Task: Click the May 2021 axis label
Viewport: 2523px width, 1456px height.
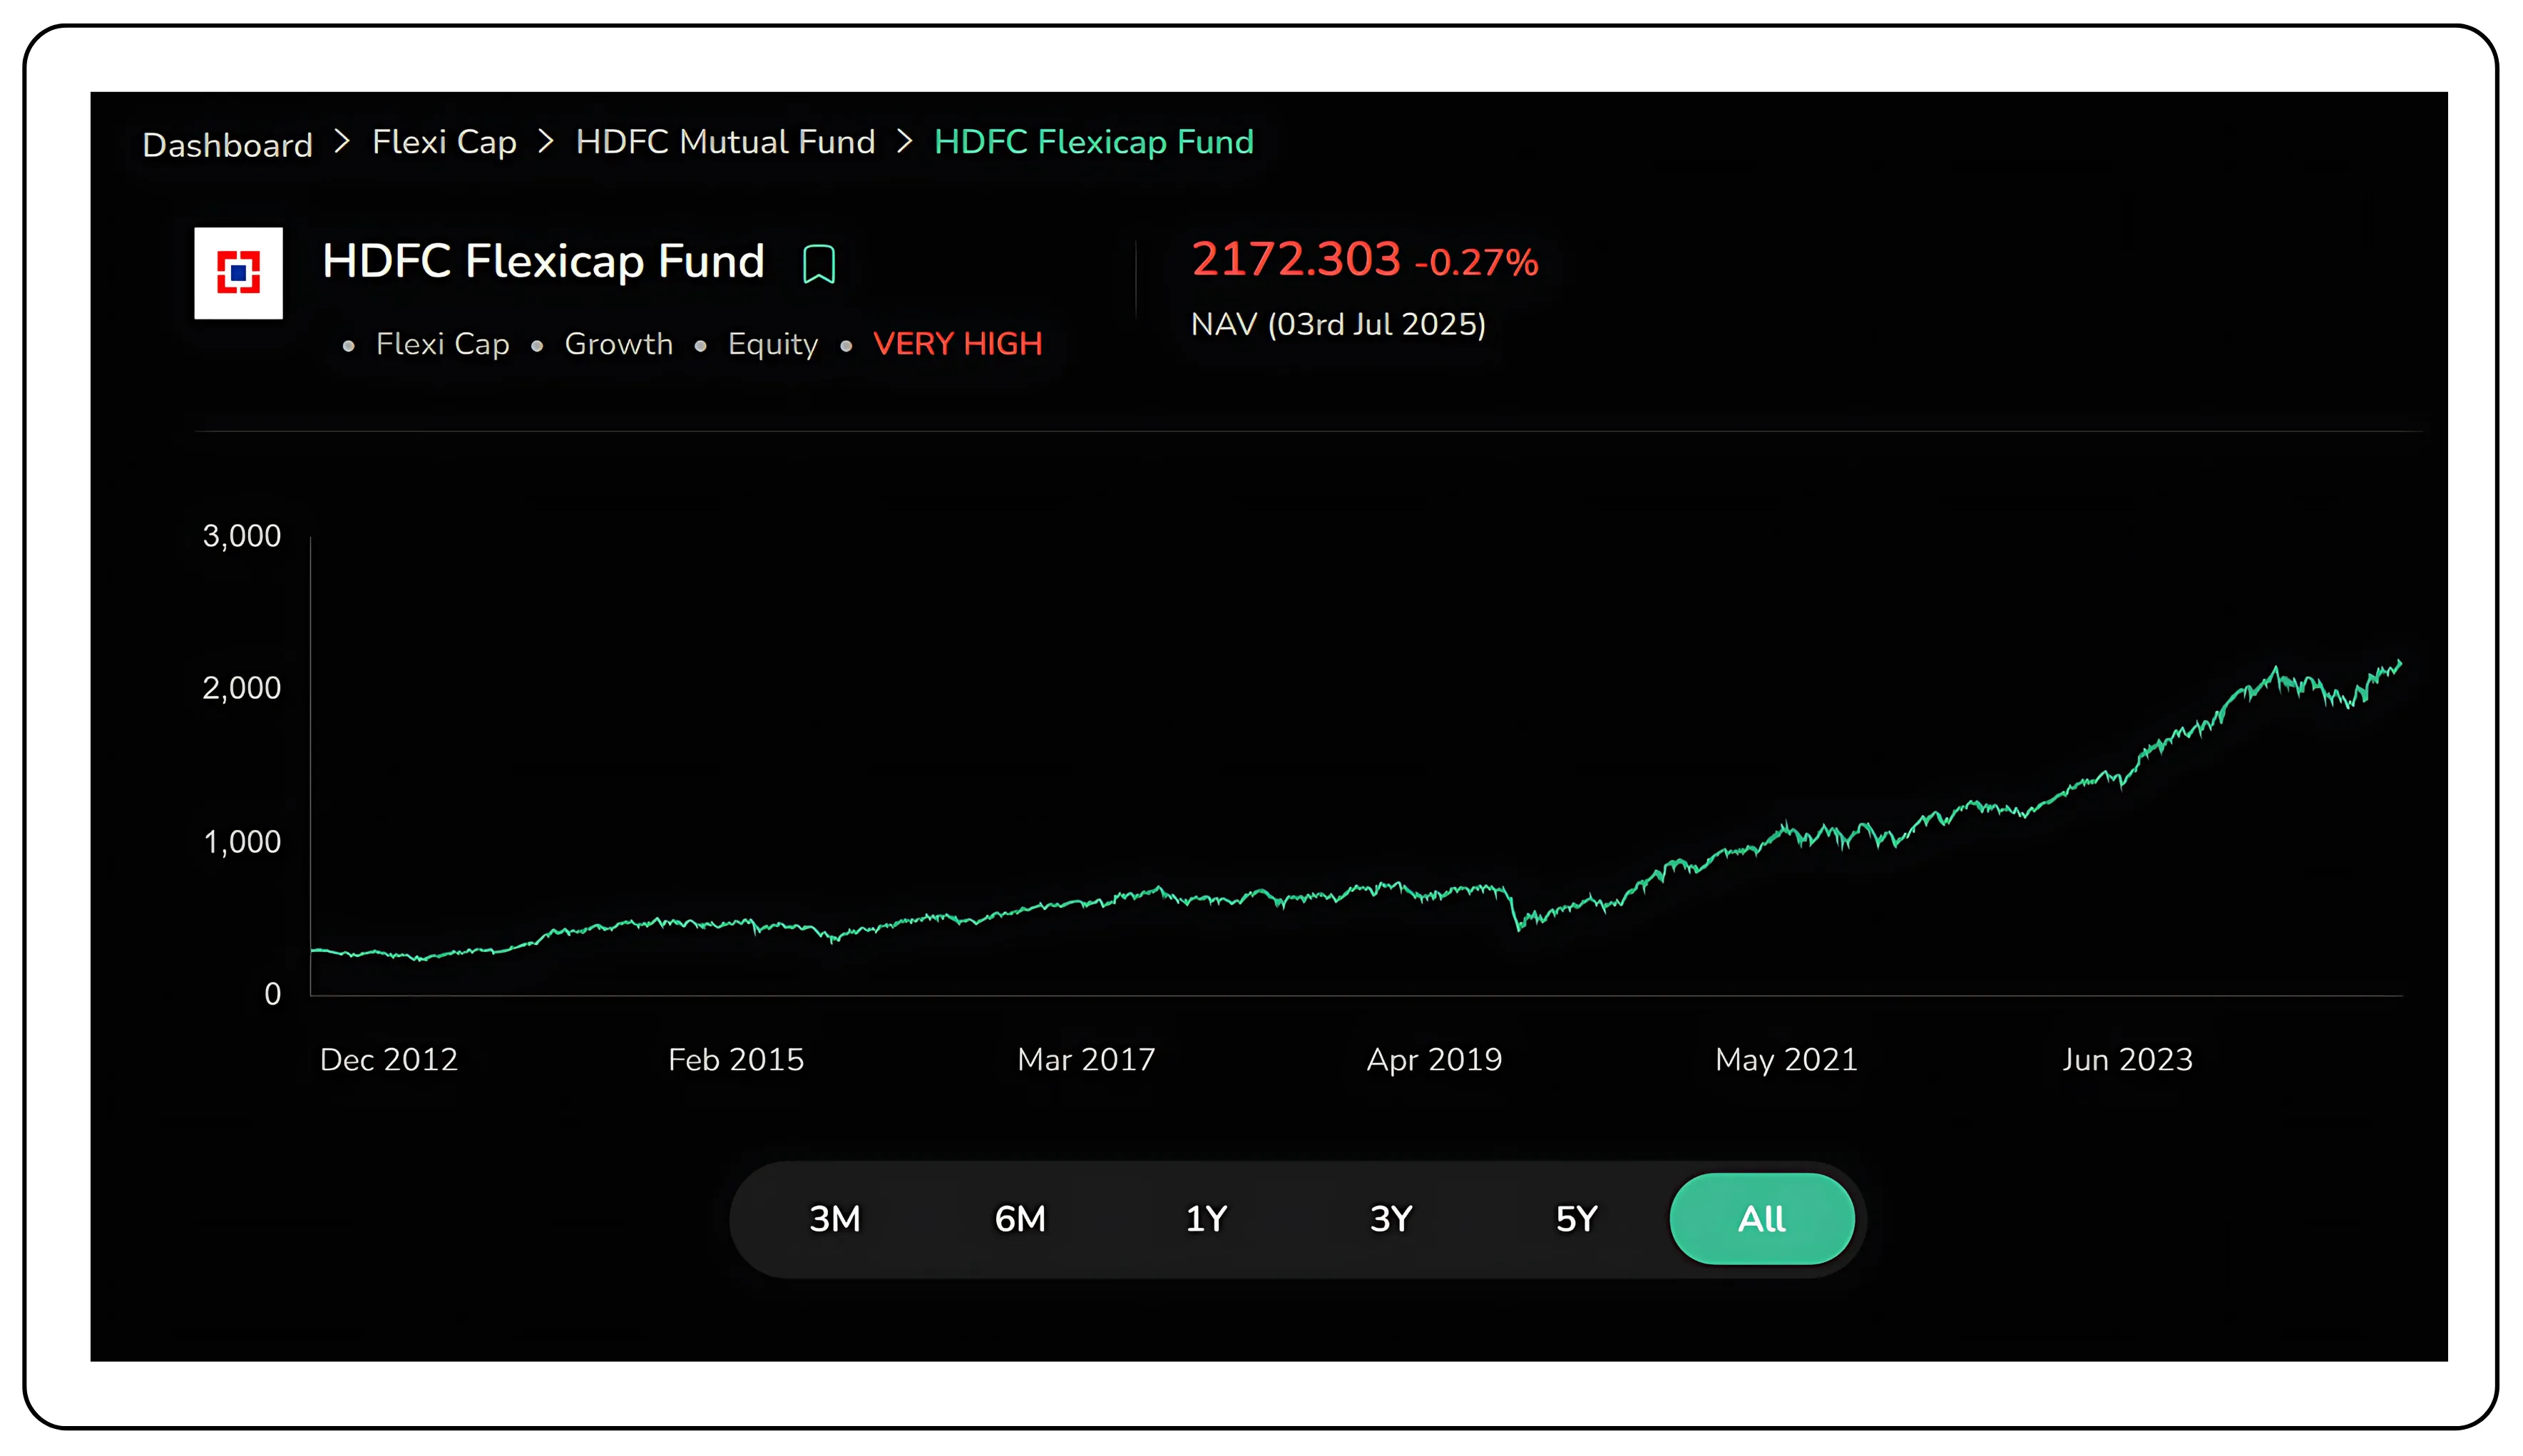Action: (x=1786, y=1060)
